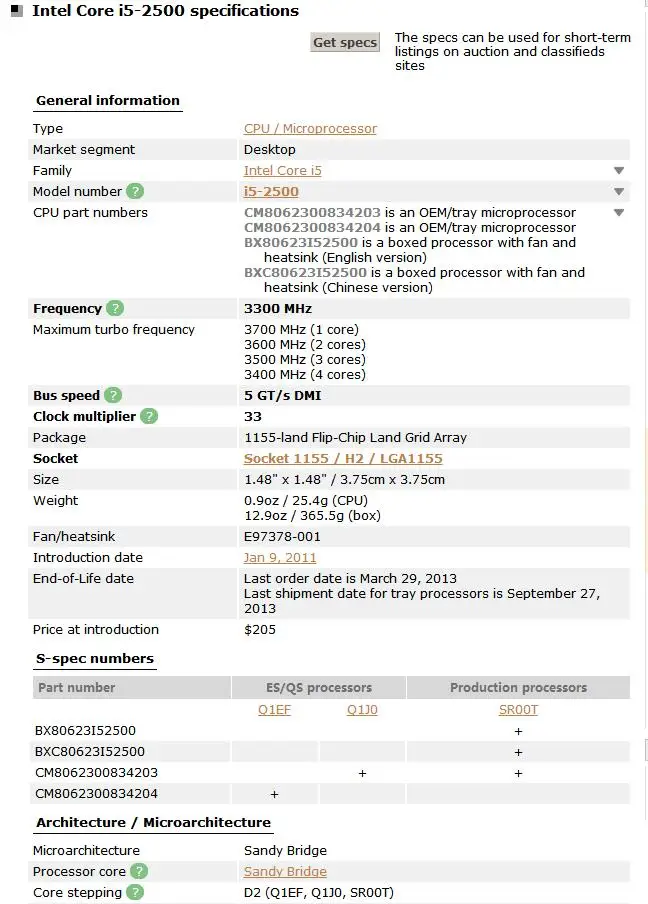Viewport: 648px width, 904px height.
Task: Follow the SR00T production S-spec link
Action: point(518,710)
